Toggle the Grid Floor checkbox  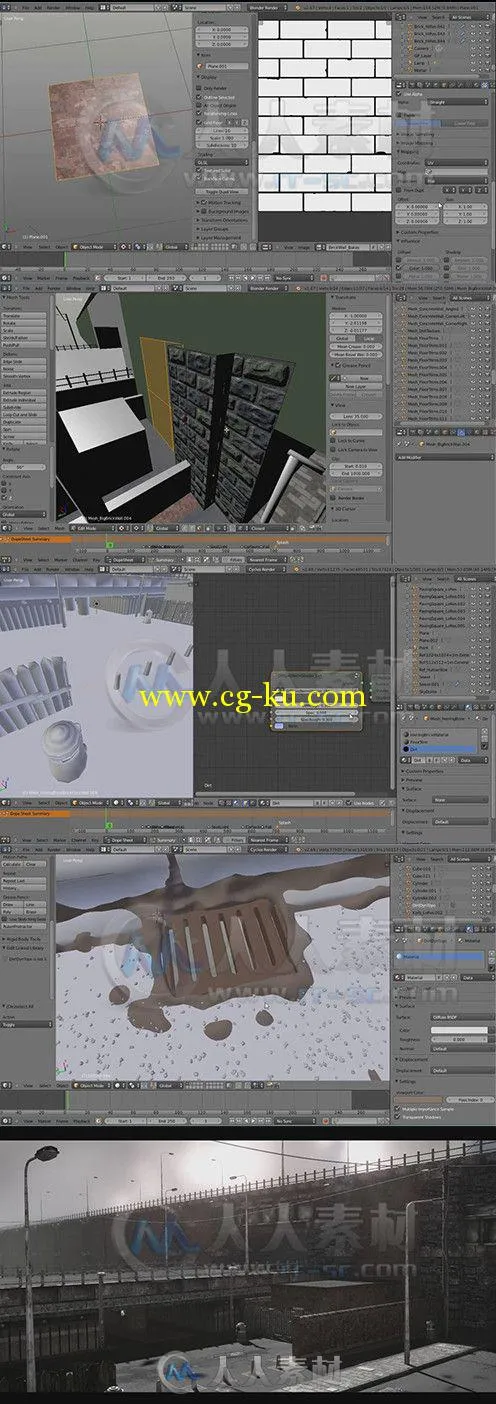point(199,122)
